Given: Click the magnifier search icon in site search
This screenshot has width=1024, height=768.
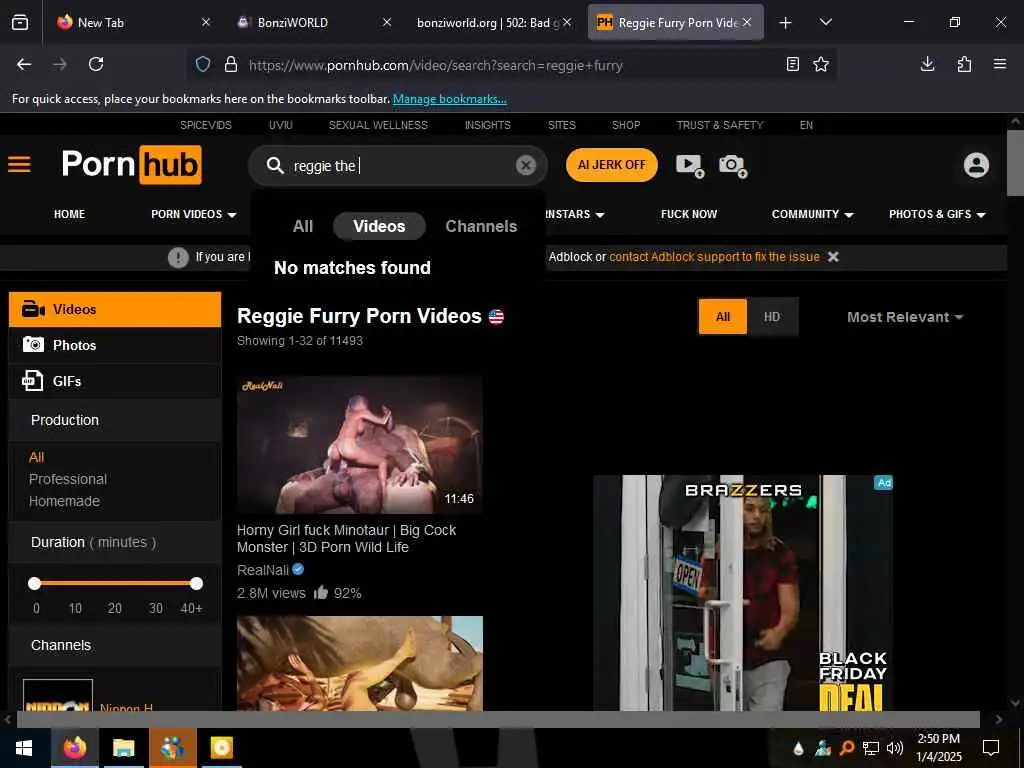Looking at the screenshot, I should pyautogui.click(x=275, y=165).
